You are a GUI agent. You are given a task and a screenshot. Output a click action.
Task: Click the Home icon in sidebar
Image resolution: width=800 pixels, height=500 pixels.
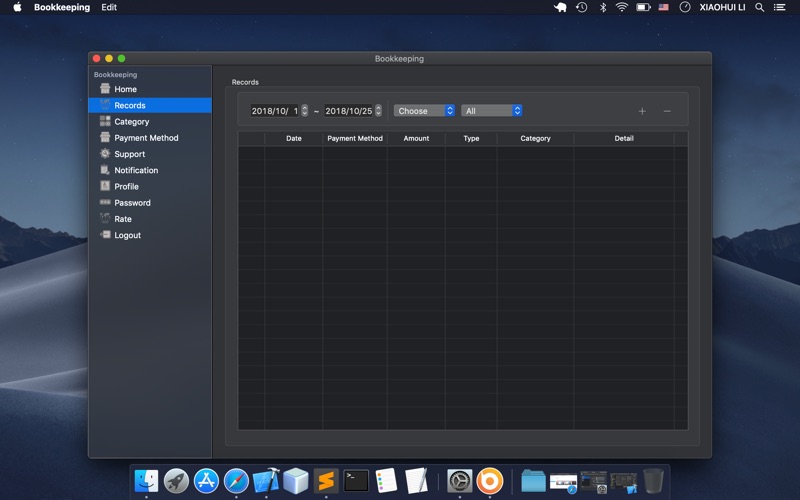click(x=105, y=89)
